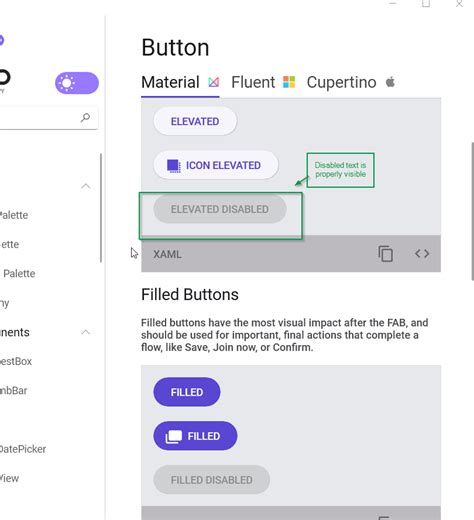Click into the sidebar search field
474x520 pixels.
tap(48, 118)
